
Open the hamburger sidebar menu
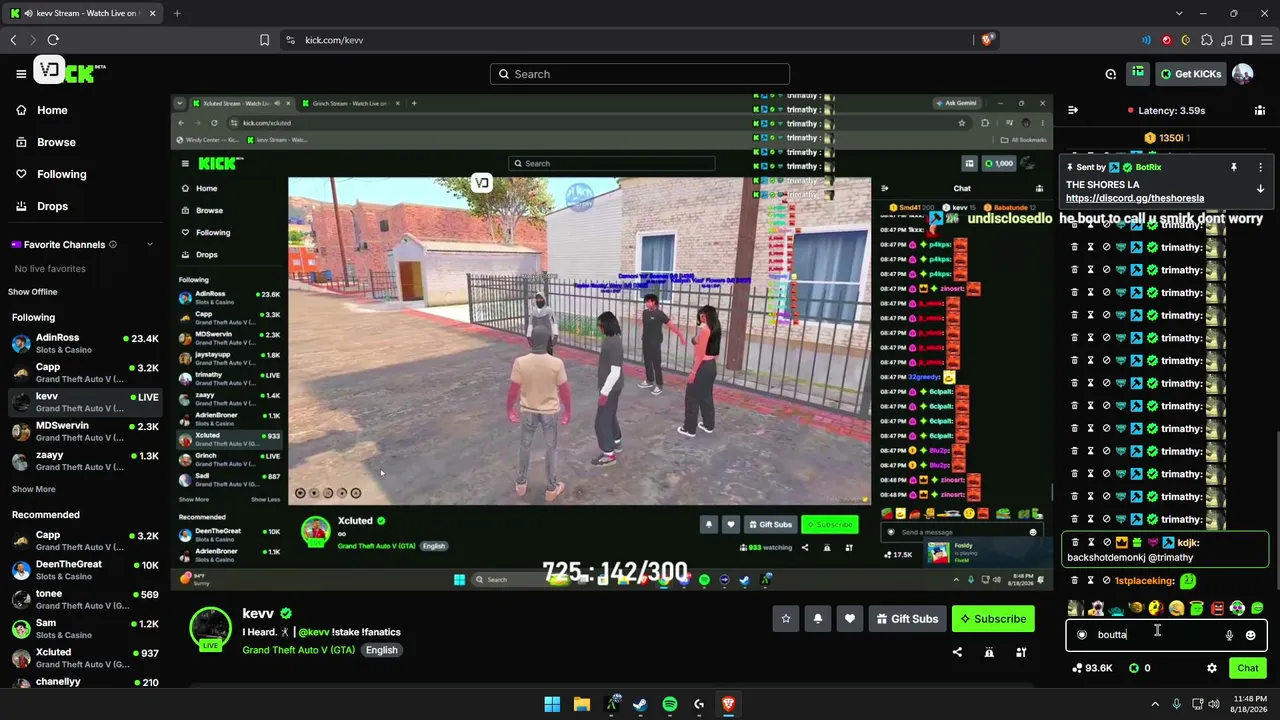tap(21, 73)
